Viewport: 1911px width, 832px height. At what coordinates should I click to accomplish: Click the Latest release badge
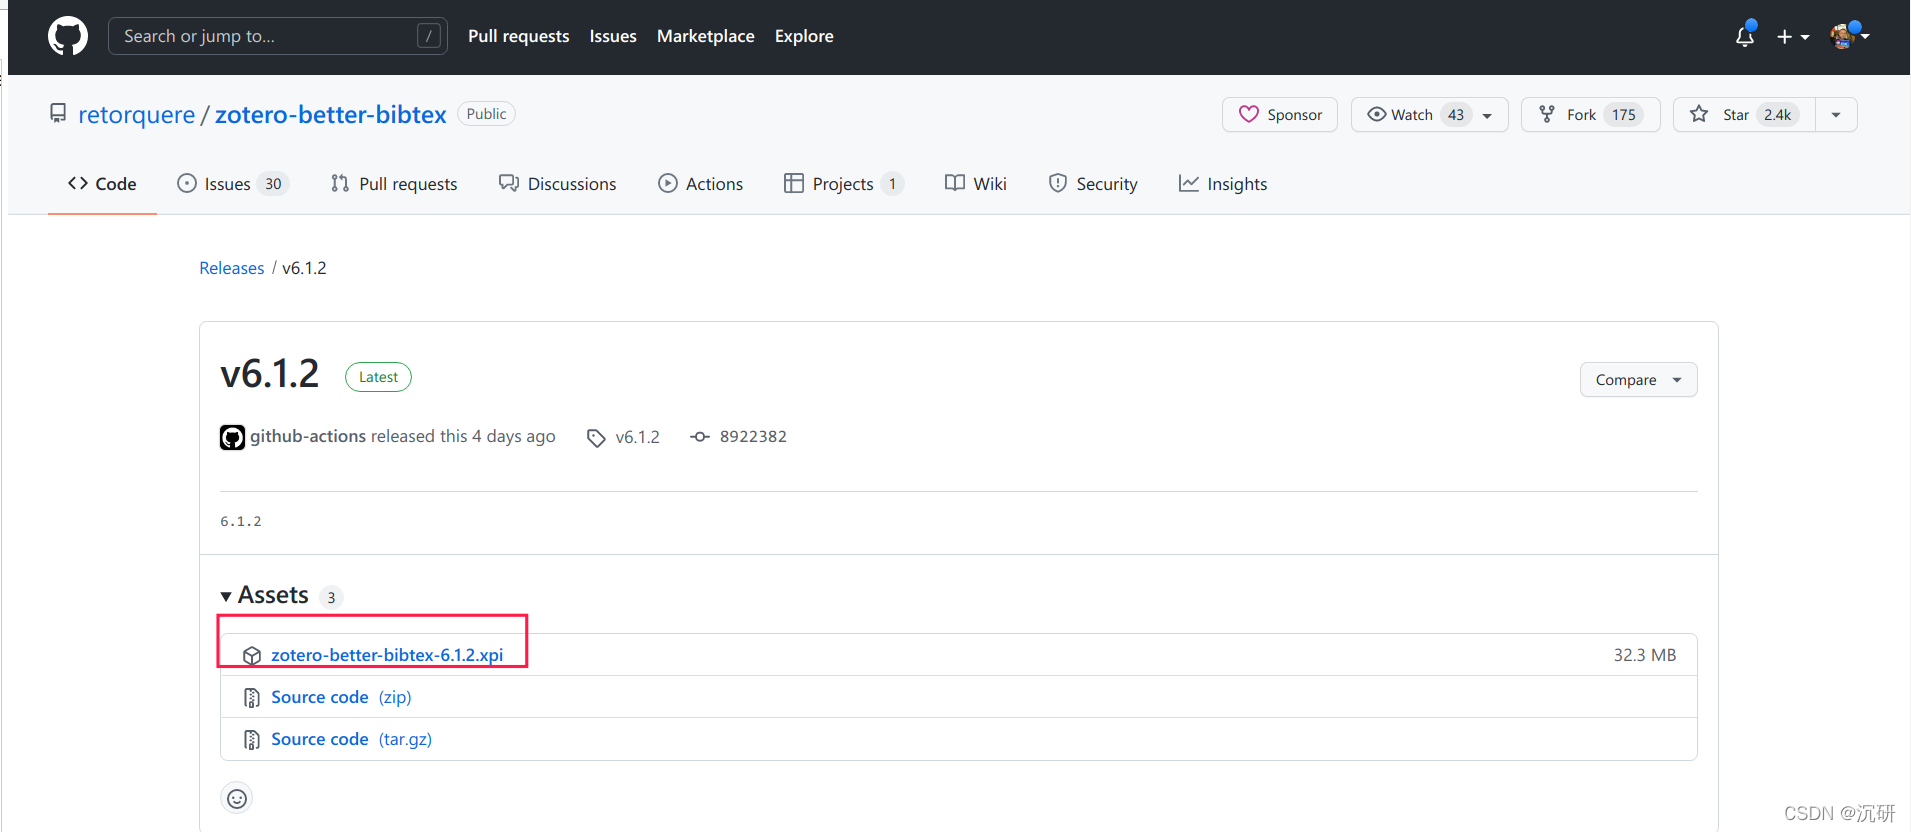coord(378,377)
